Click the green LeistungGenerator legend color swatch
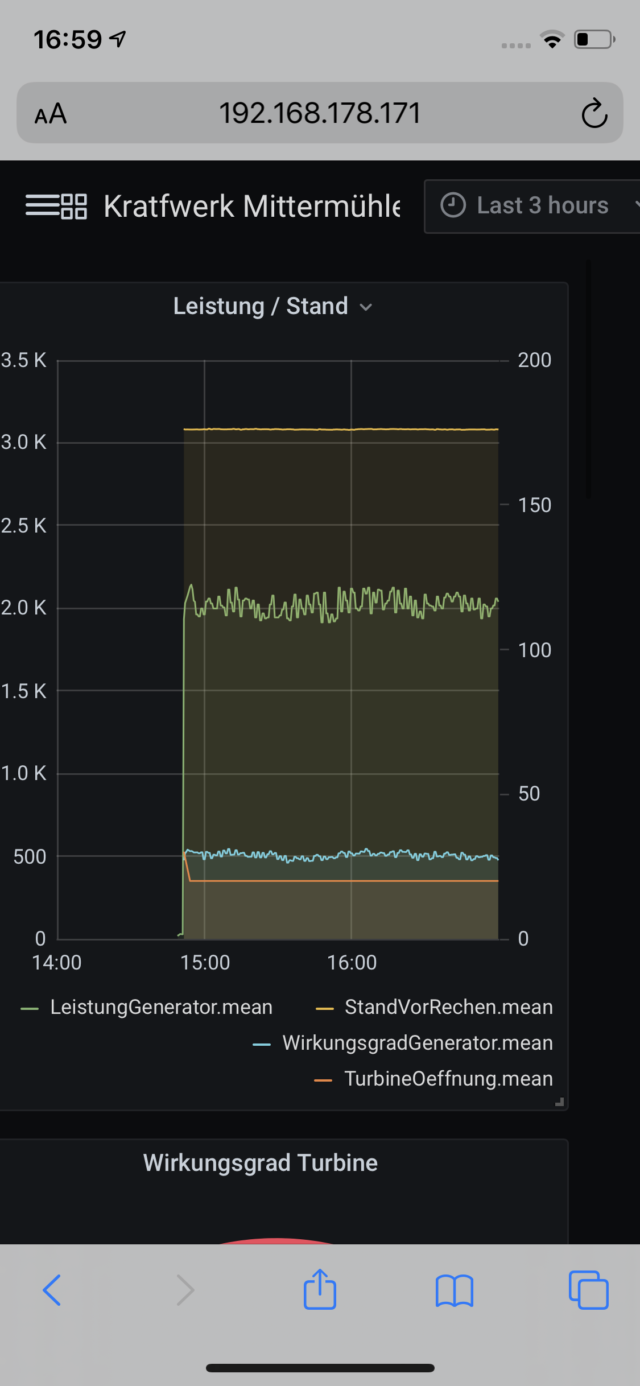The image size is (640, 1386). point(30,1008)
